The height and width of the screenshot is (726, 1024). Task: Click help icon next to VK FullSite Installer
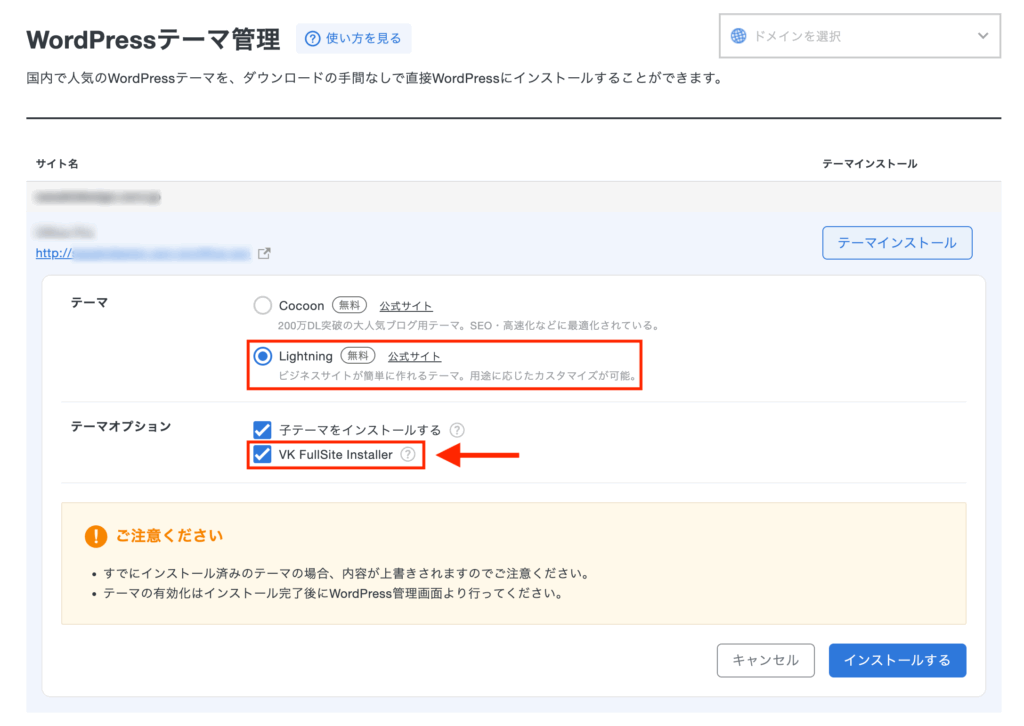click(x=408, y=454)
